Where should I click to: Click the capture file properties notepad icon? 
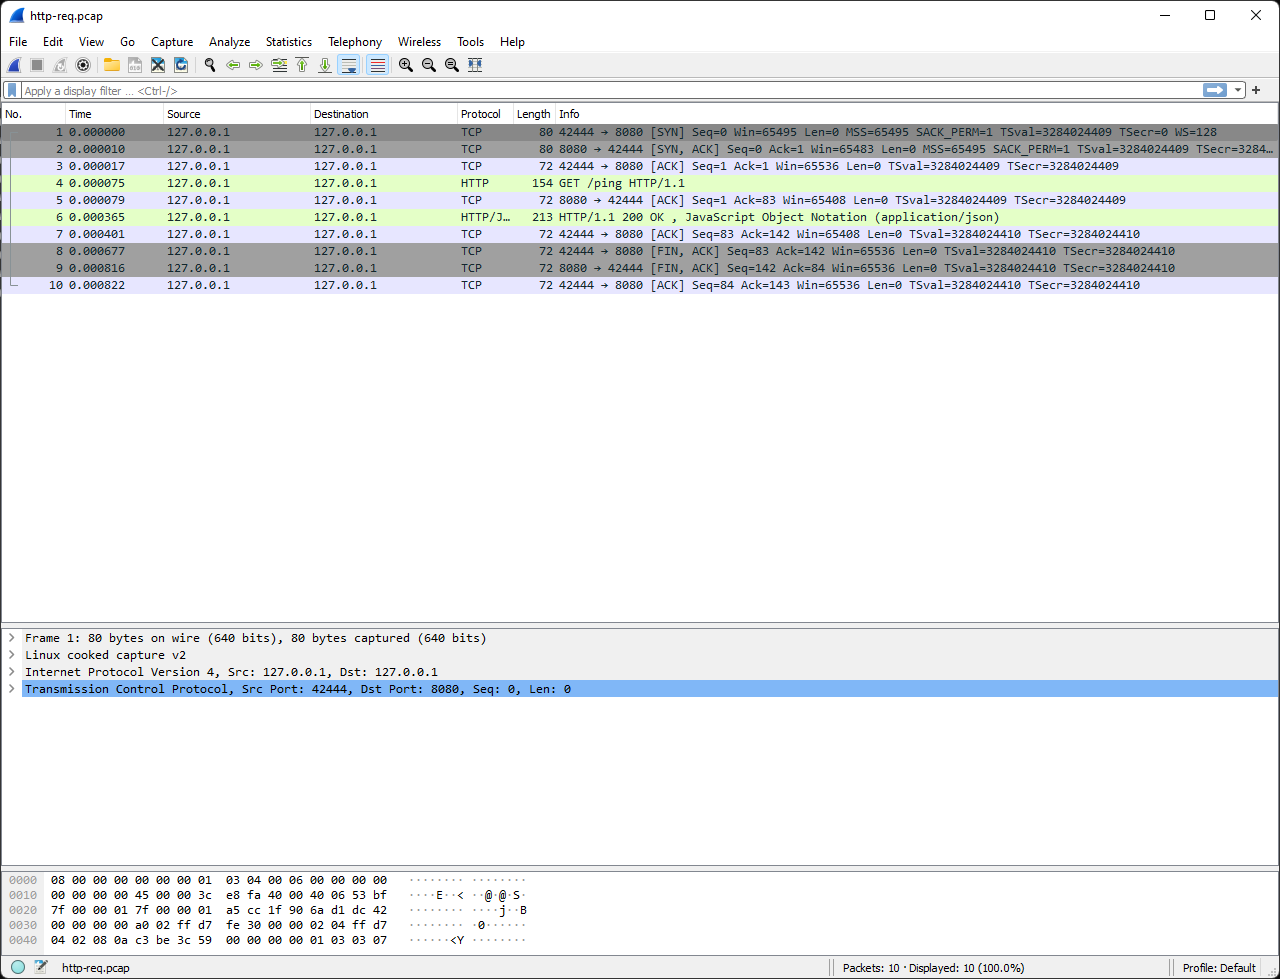[41, 967]
